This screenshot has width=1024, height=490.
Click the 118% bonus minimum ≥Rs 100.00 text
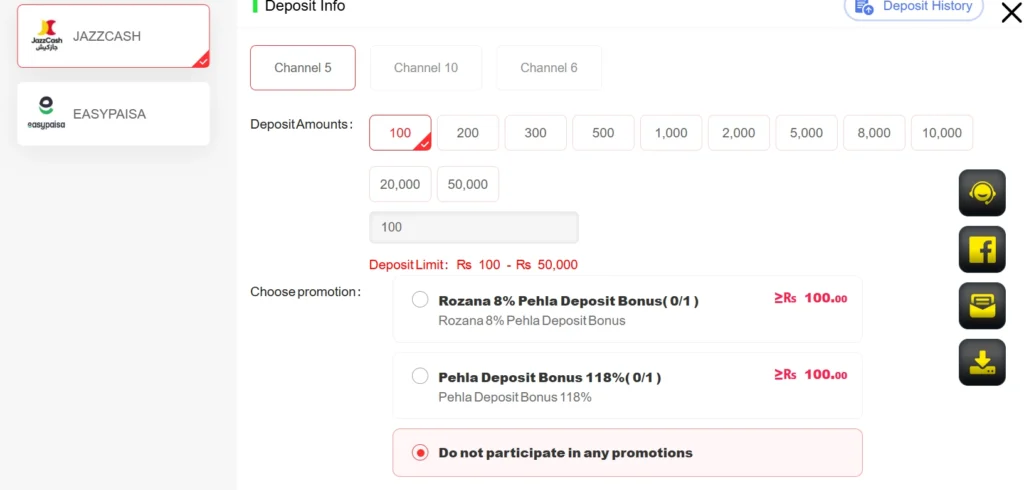point(810,374)
